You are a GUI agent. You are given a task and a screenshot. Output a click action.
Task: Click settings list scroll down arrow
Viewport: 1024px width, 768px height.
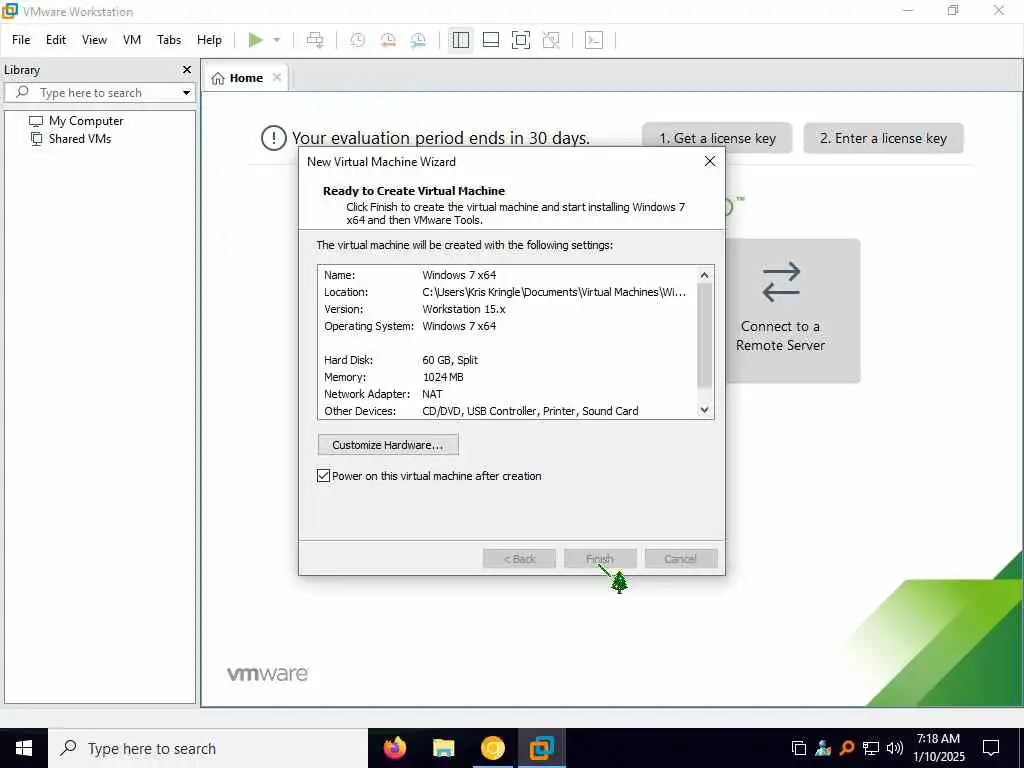(704, 409)
